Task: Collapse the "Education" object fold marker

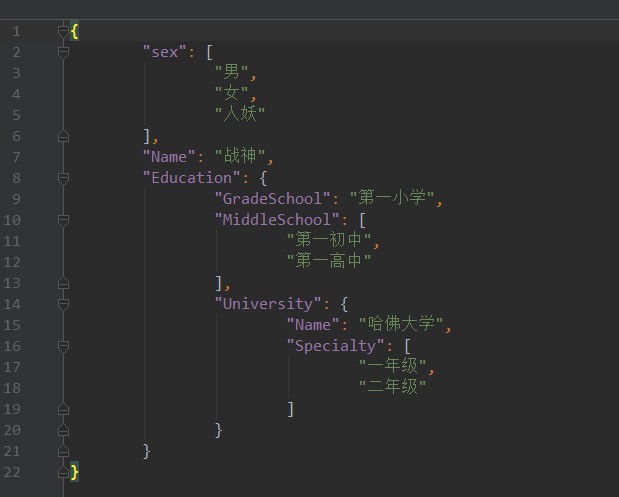Action: 64,178
